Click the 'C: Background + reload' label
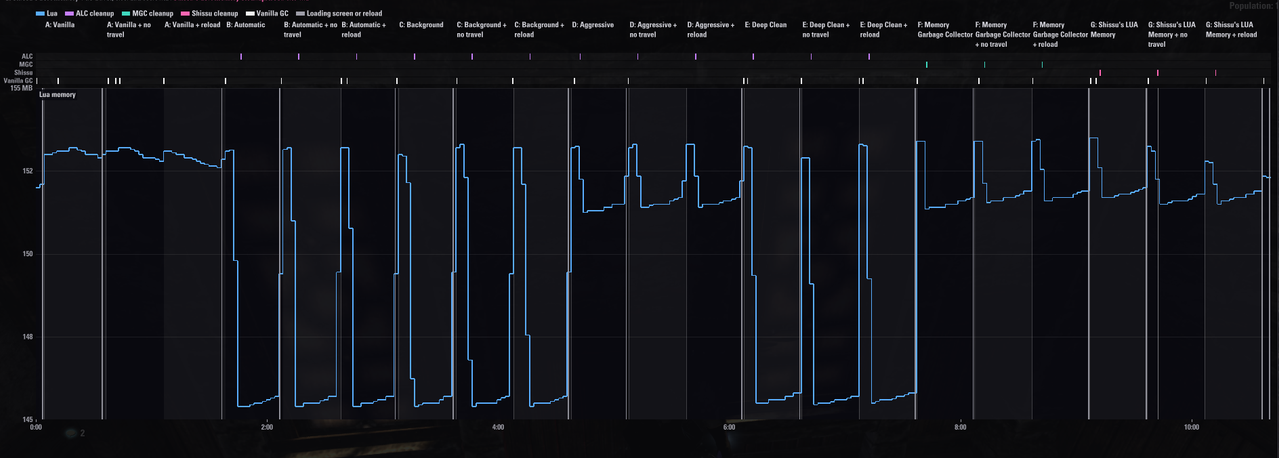 539,29
